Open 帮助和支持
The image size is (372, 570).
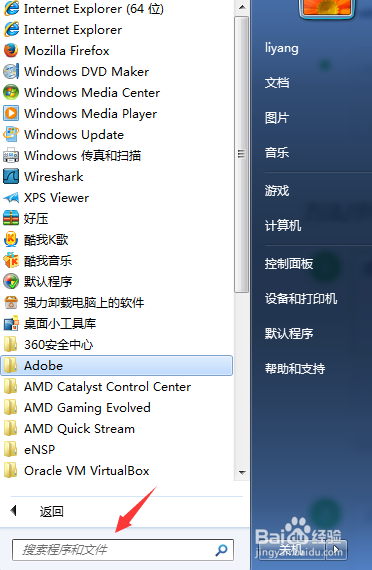295,369
